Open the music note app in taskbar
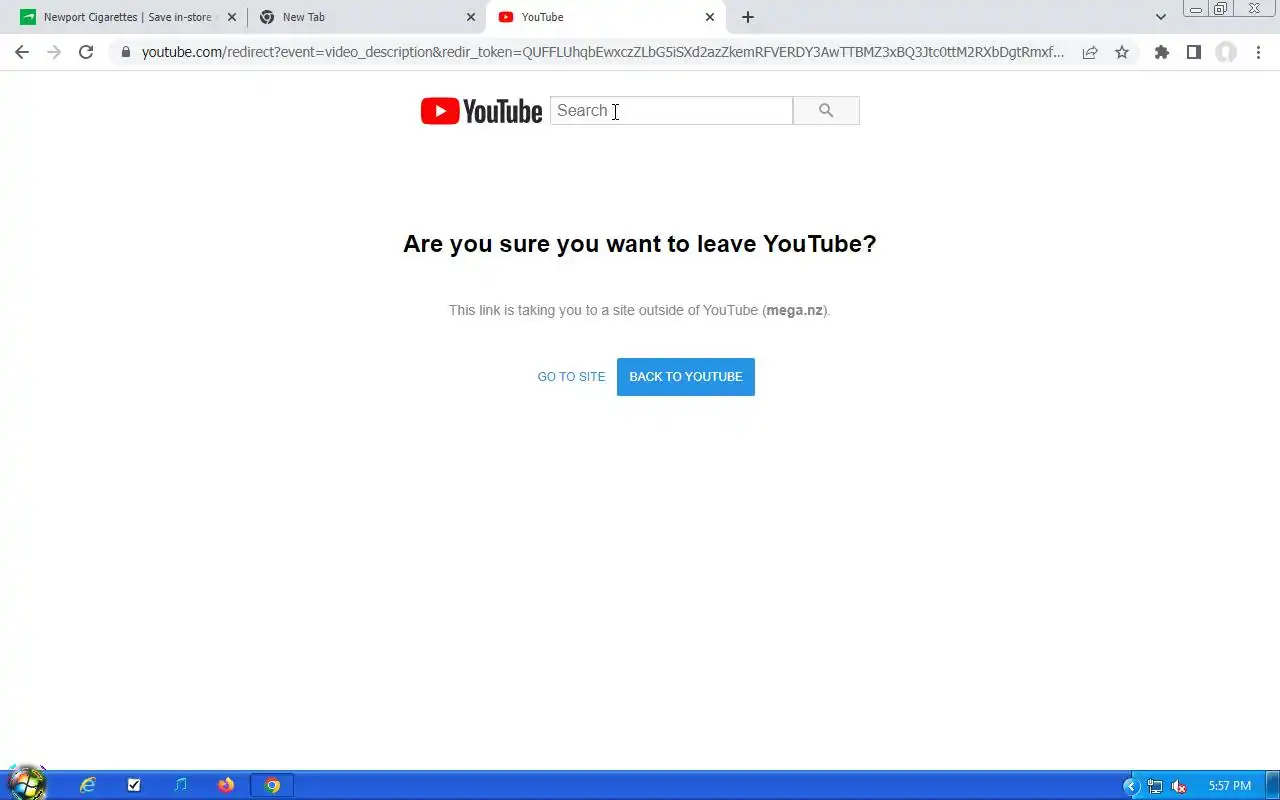1280x800 pixels. [180, 786]
